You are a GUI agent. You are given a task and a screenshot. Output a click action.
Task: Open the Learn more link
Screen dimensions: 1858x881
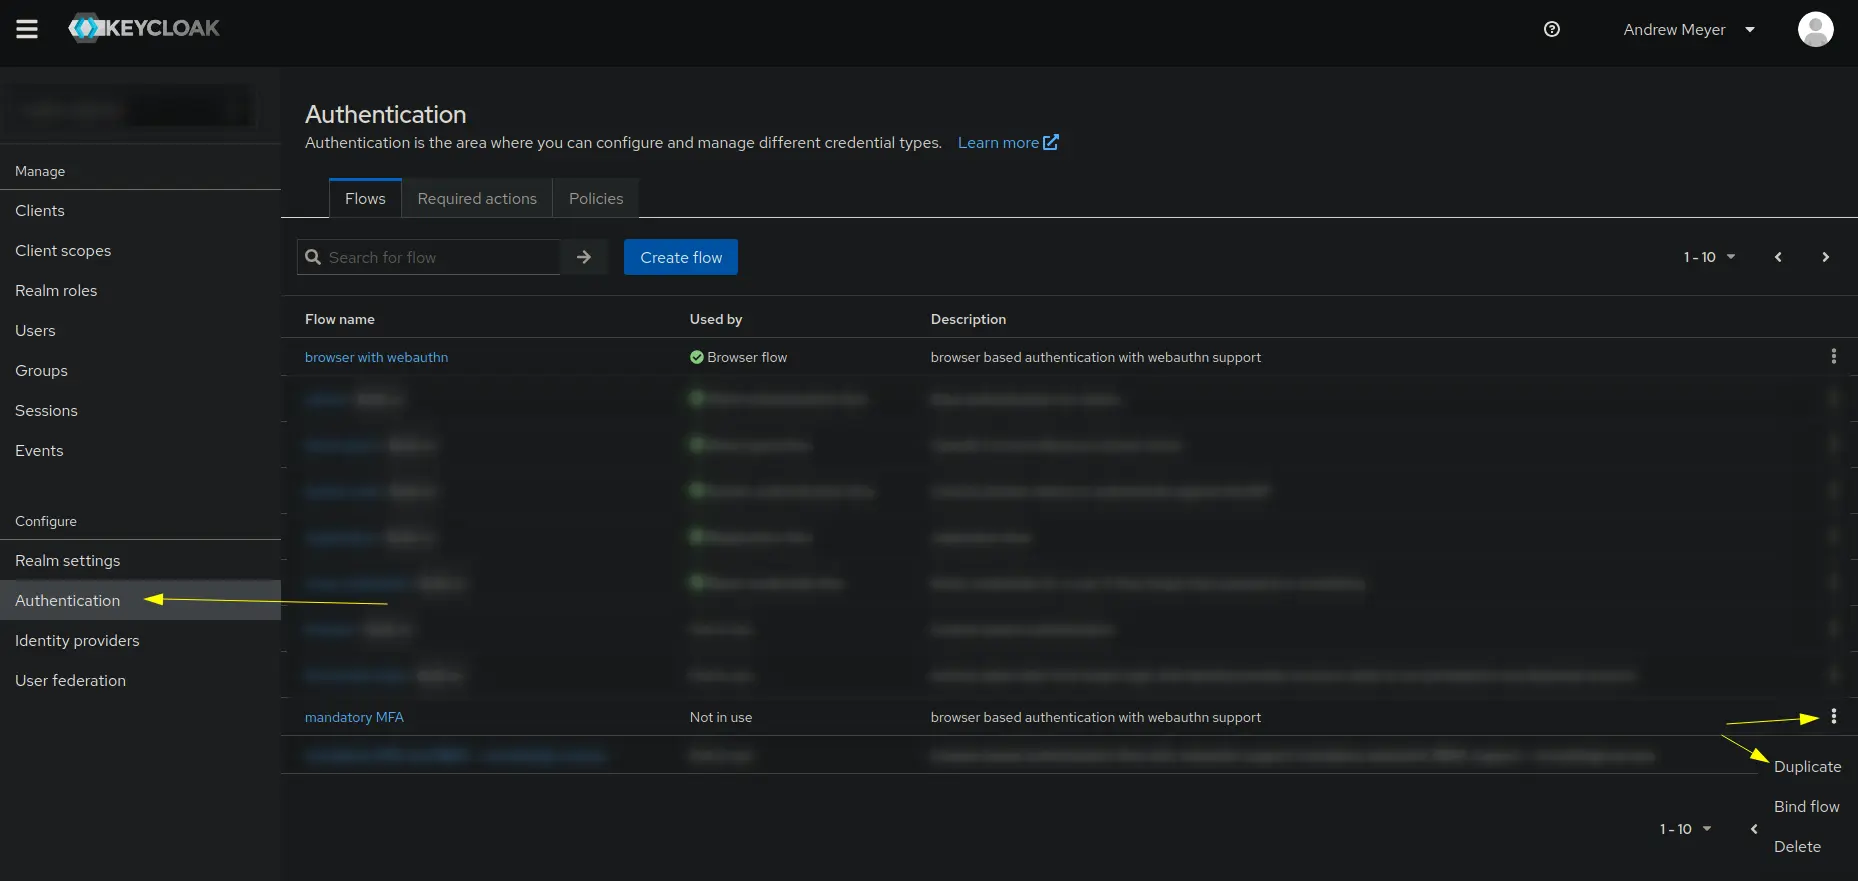point(1007,142)
